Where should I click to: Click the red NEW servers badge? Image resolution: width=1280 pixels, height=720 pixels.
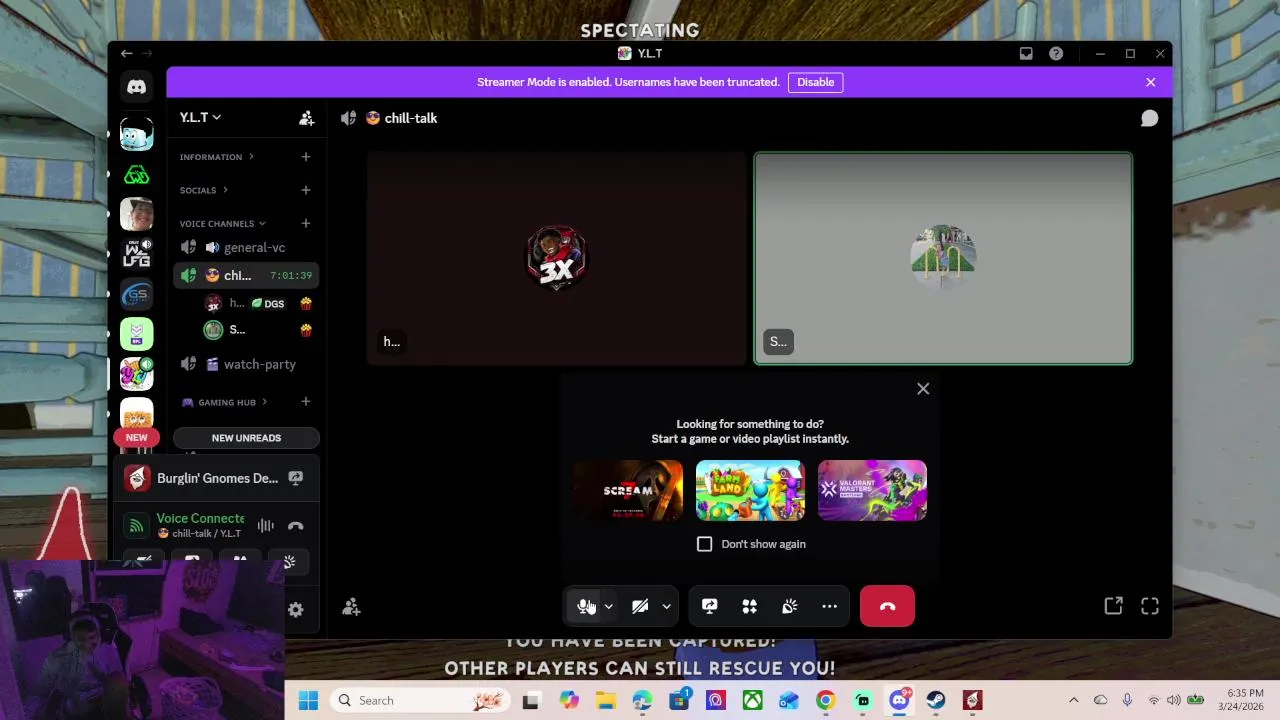click(137, 437)
